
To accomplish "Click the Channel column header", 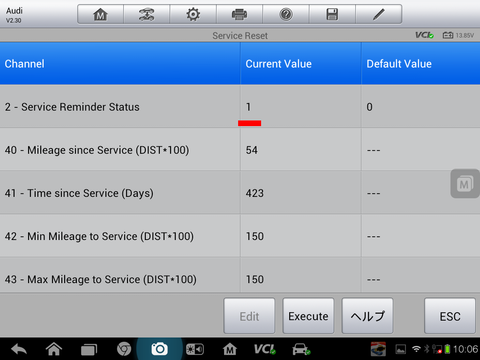I will coord(120,63).
